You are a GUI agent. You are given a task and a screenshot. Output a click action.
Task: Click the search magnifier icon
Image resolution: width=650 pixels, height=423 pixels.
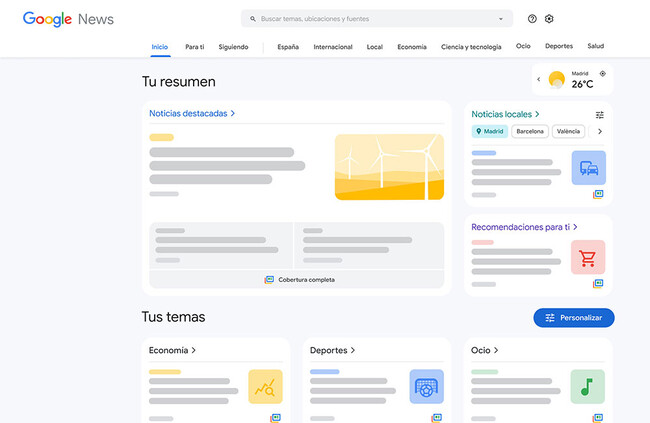coord(253,19)
